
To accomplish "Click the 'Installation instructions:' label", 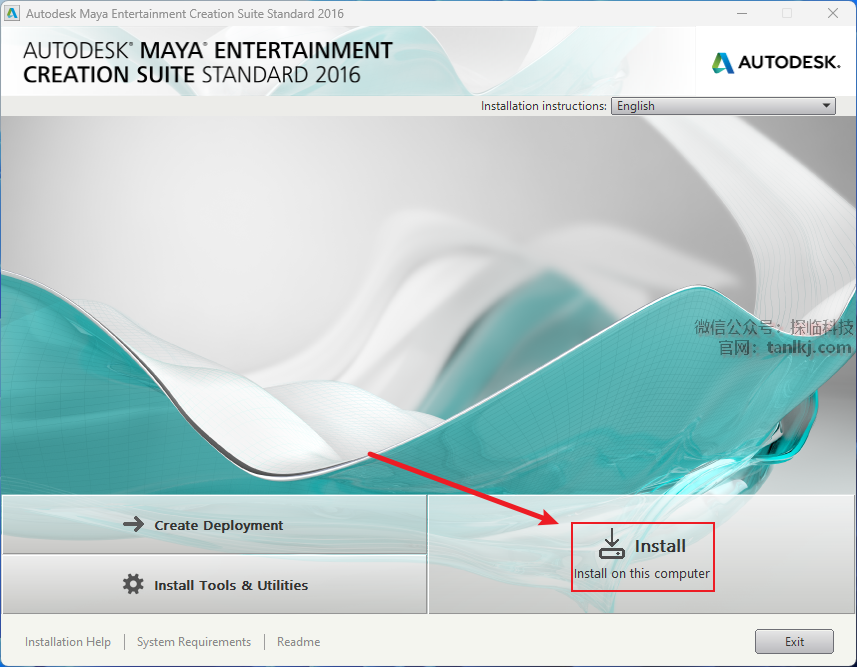I will pyautogui.click(x=543, y=106).
